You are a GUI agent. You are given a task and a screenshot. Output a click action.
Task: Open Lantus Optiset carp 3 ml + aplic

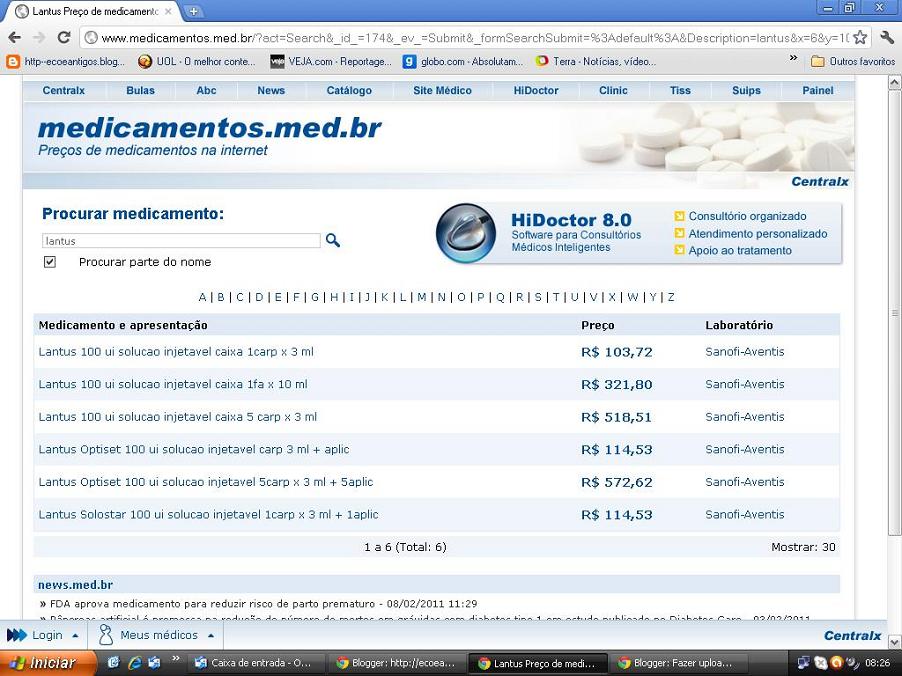tap(194, 449)
